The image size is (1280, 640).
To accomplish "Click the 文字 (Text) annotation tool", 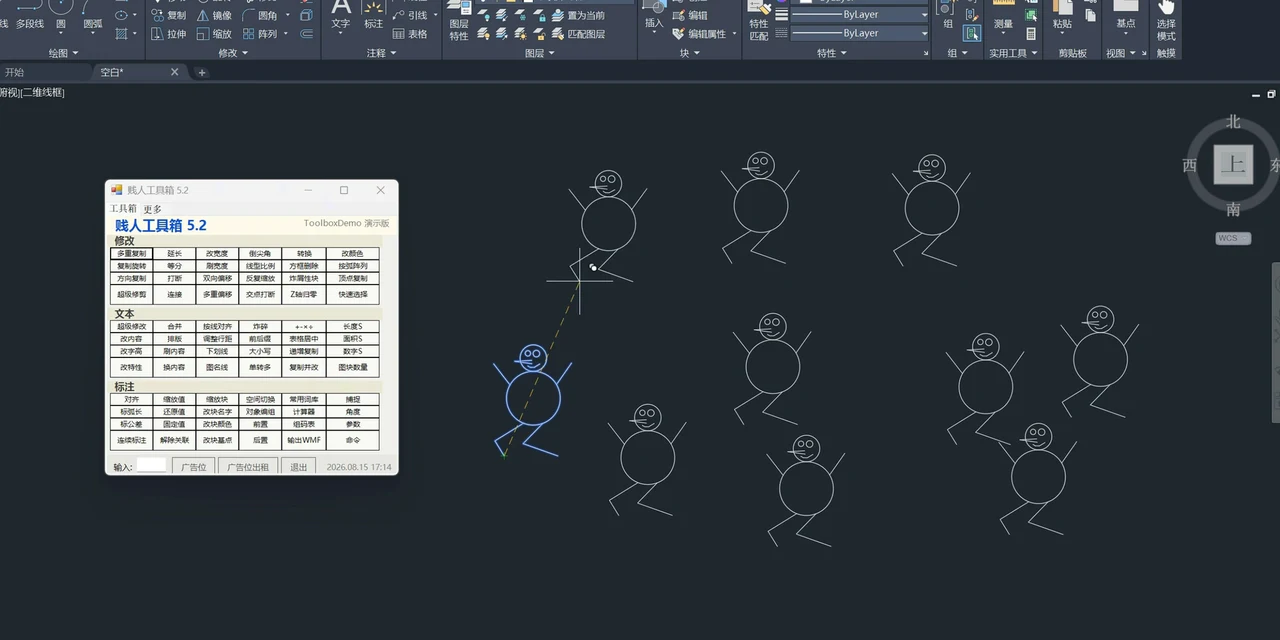I will pos(341,16).
